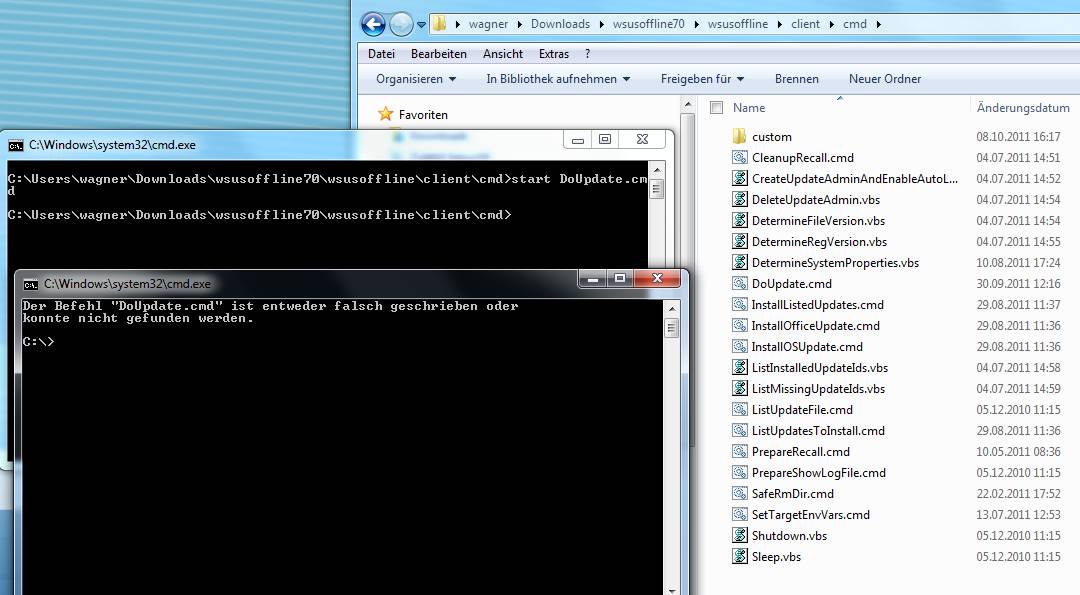Click the Favoriten star icon
The width and height of the screenshot is (1080, 595).
[x=386, y=115]
